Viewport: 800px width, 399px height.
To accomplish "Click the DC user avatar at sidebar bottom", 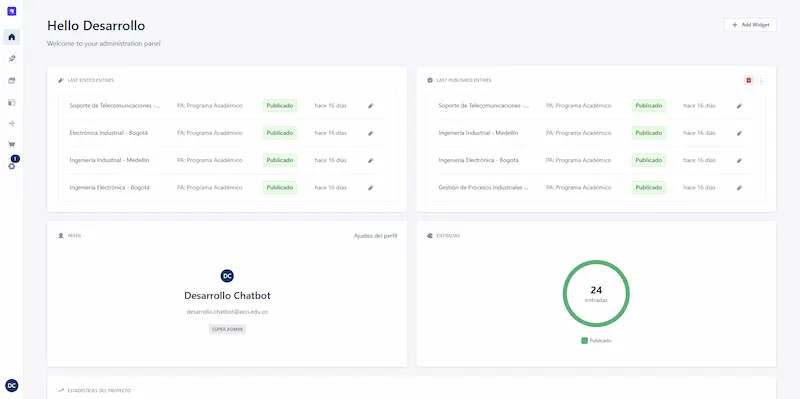I will coord(12,386).
